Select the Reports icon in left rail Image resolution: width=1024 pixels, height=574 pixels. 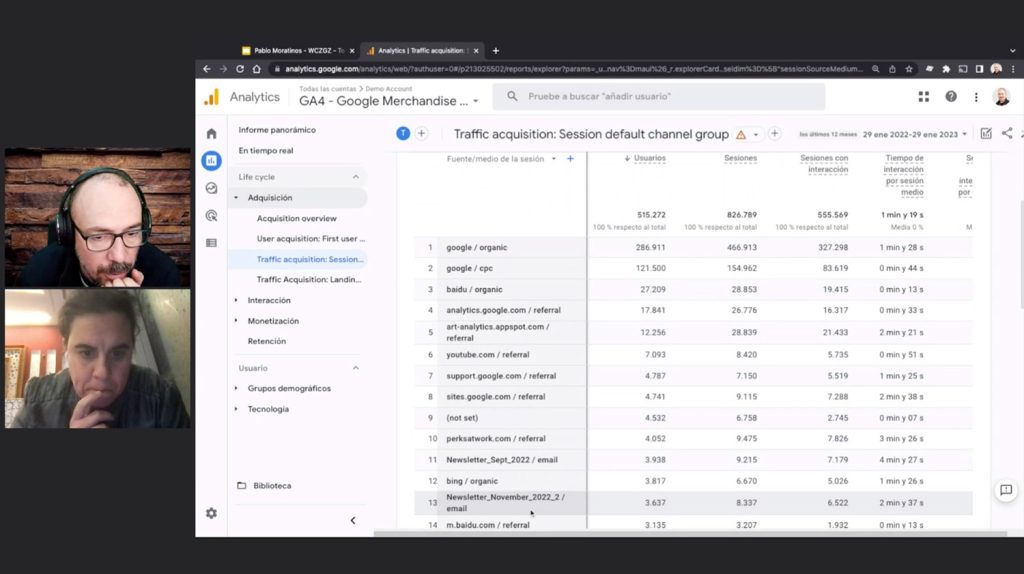tap(211, 160)
